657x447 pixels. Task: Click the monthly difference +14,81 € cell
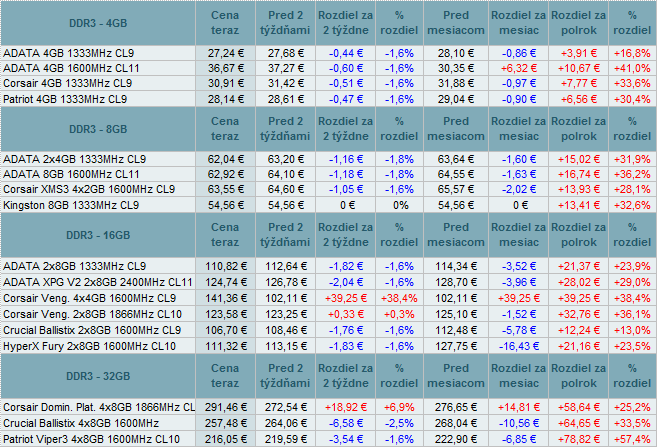coord(519,407)
